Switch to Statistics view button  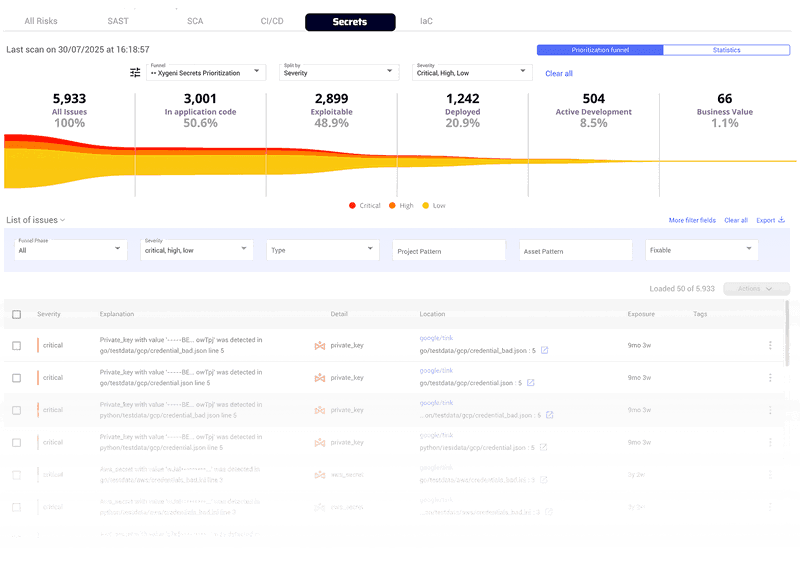[726, 50]
